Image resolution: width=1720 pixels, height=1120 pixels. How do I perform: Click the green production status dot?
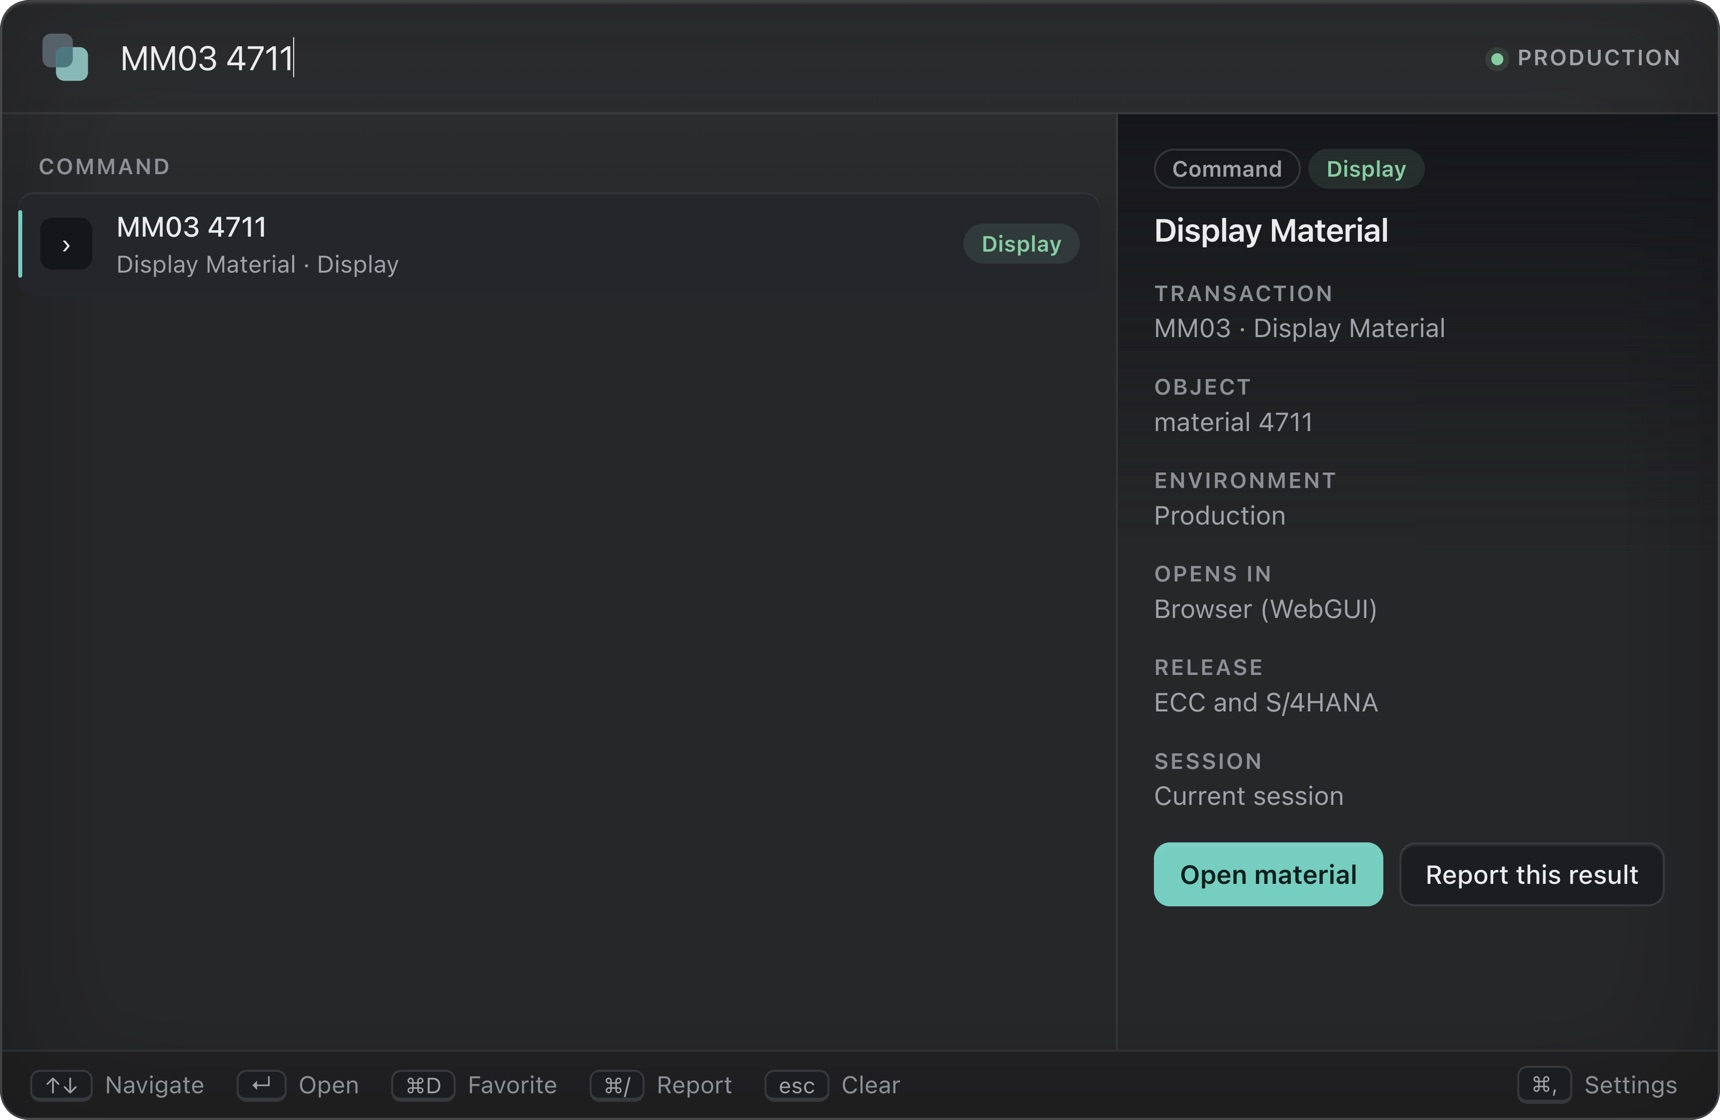tap(1496, 59)
